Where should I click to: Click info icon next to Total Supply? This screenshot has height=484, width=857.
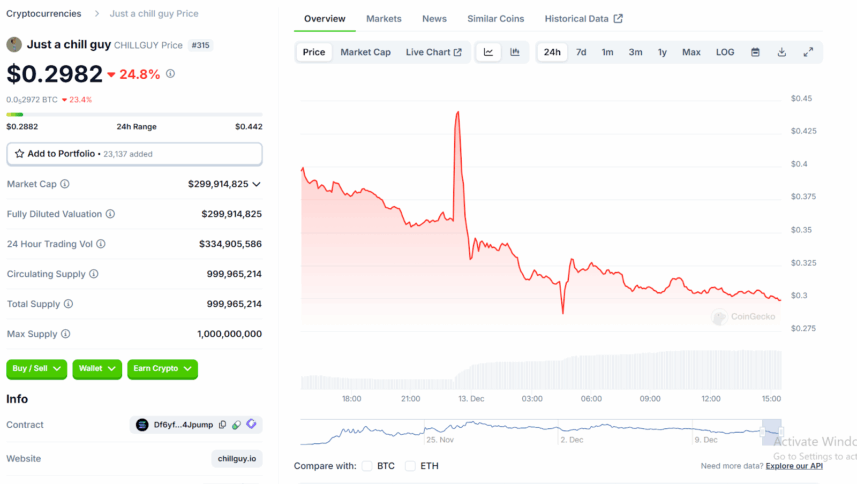tap(68, 304)
